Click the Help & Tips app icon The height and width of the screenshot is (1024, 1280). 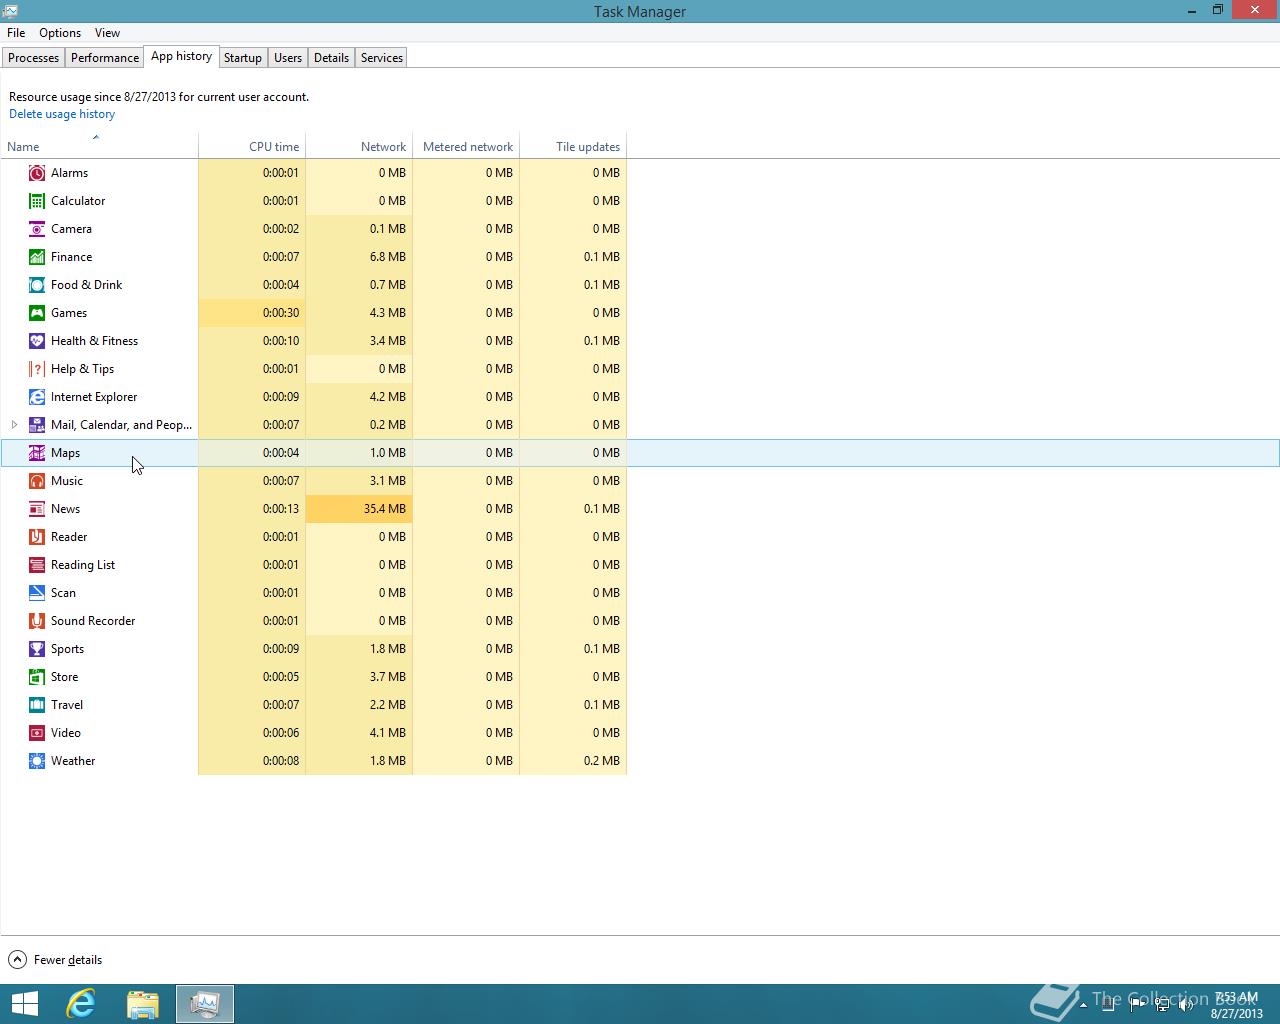(37, 369)
